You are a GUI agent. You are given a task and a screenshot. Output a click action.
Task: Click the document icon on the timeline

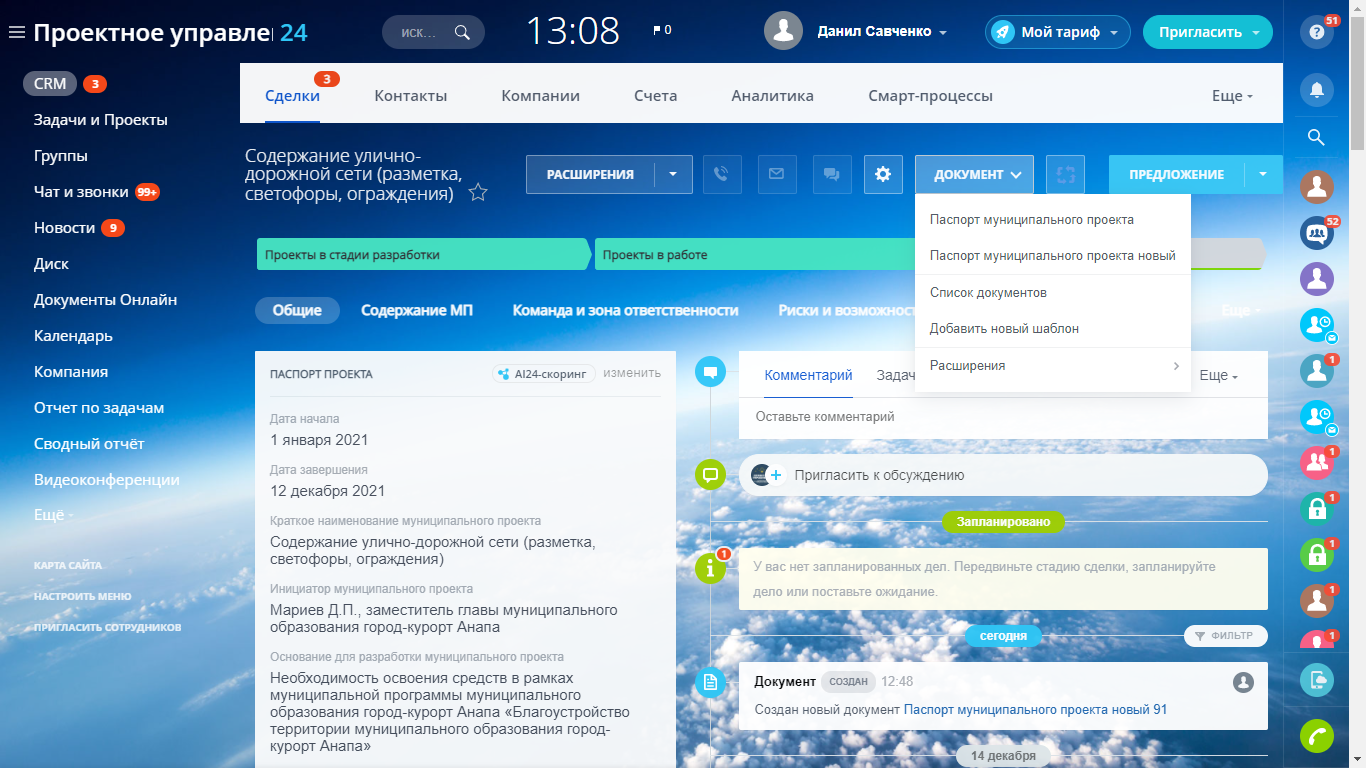711,682
